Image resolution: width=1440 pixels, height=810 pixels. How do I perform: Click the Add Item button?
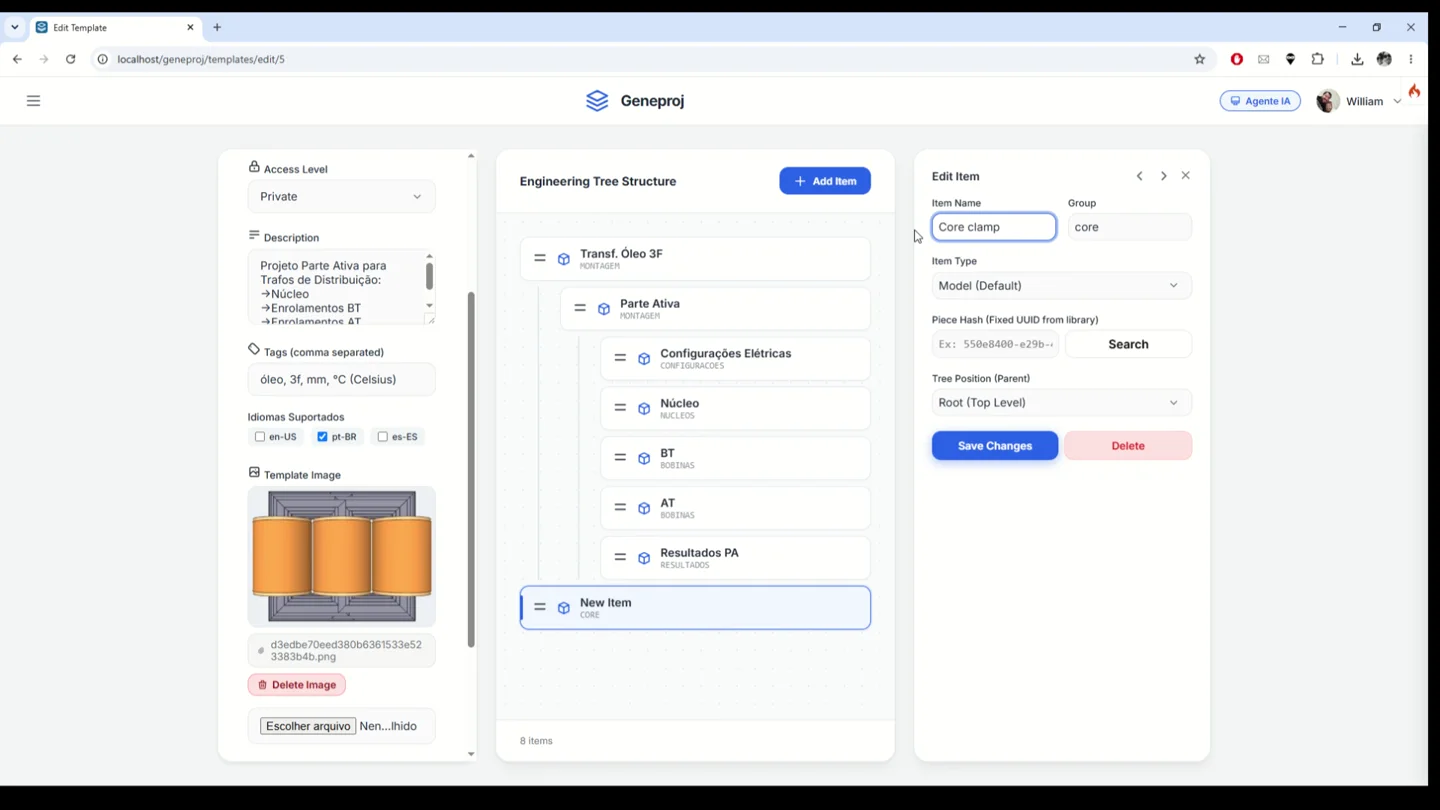pyautogui.click(x=825, y=181)
